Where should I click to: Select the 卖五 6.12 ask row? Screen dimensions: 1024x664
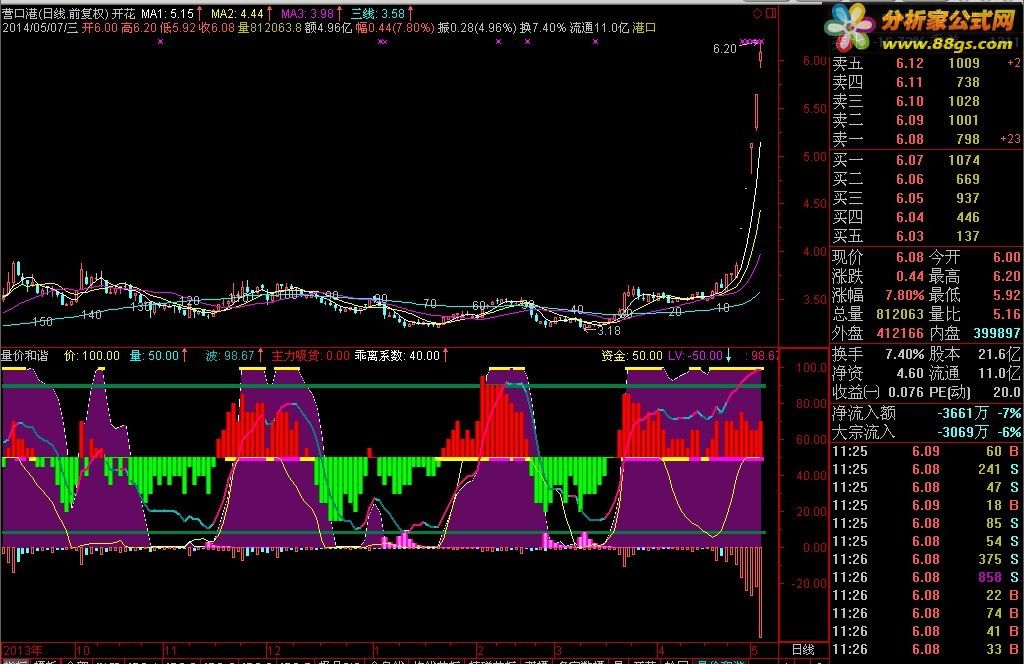[925, 63]
